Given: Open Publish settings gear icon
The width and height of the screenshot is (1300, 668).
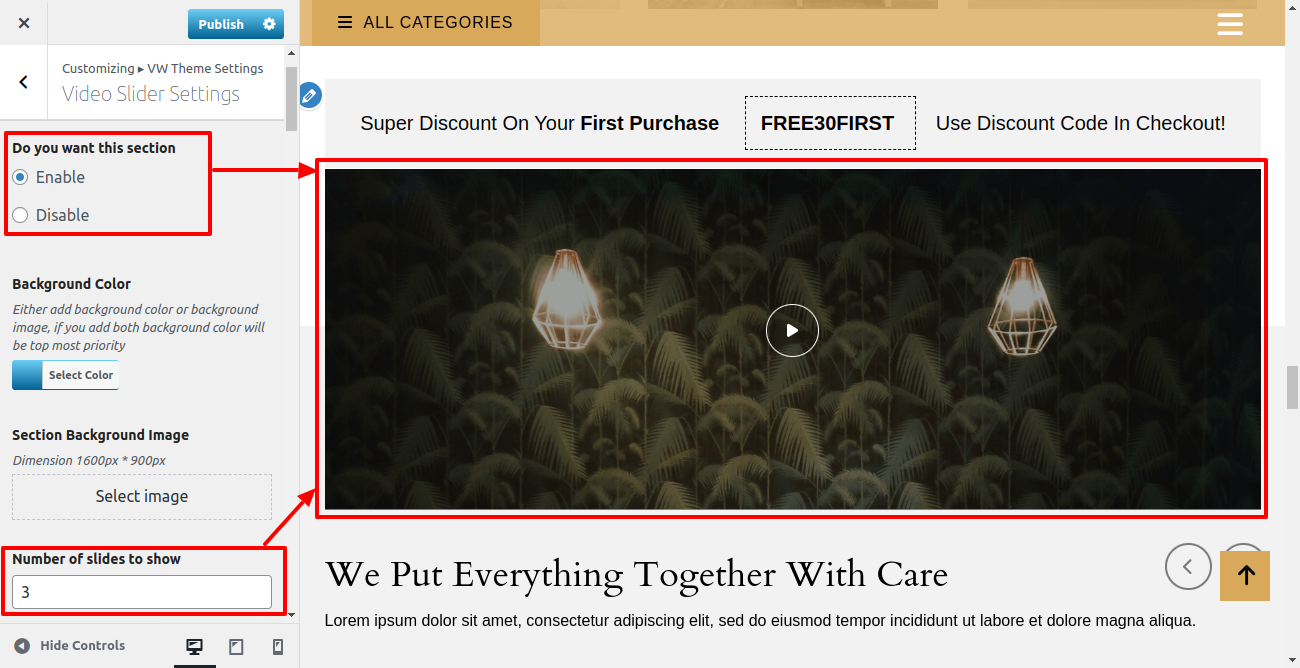Looking at the screenshot, I should 269,24.
